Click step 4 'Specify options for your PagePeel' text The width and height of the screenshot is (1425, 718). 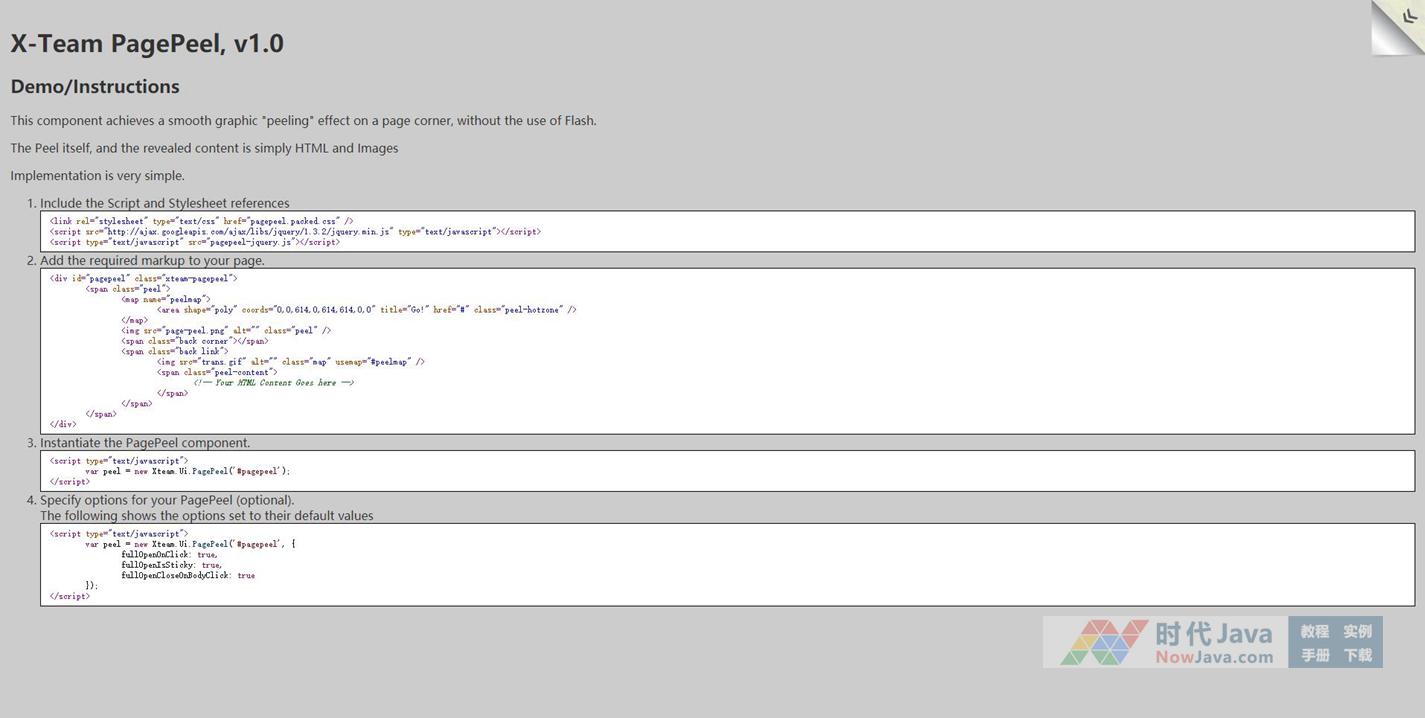tap(167, 500)
